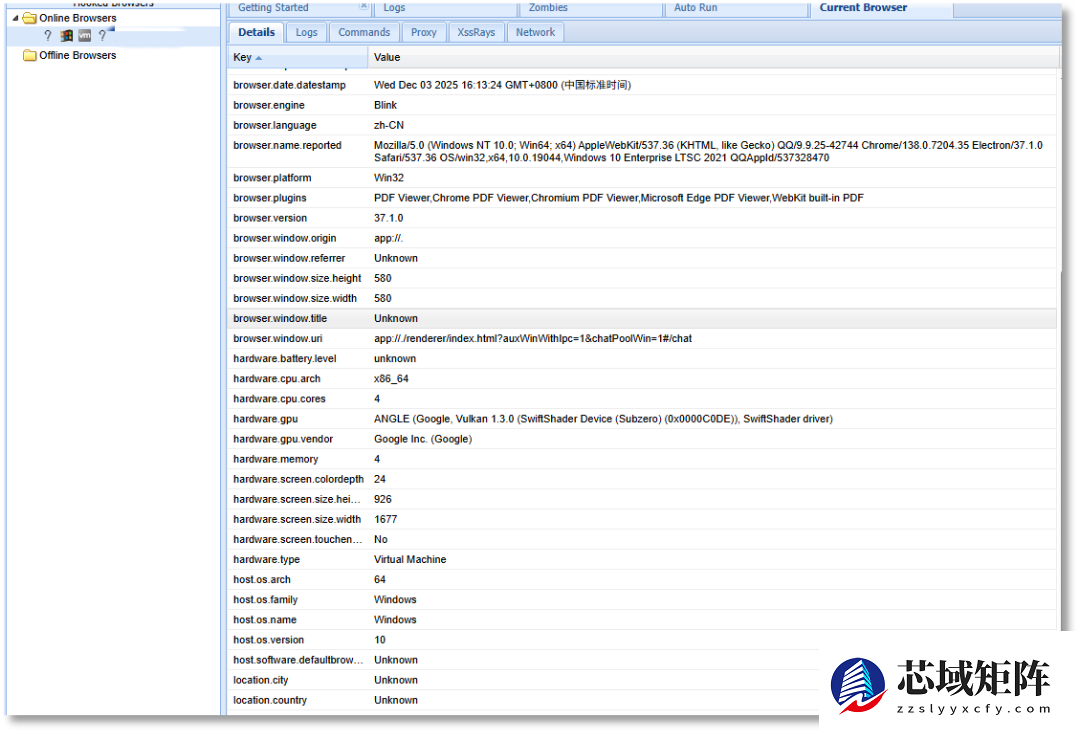Open the Logs sub-tab next to Details

coord(306,32)
